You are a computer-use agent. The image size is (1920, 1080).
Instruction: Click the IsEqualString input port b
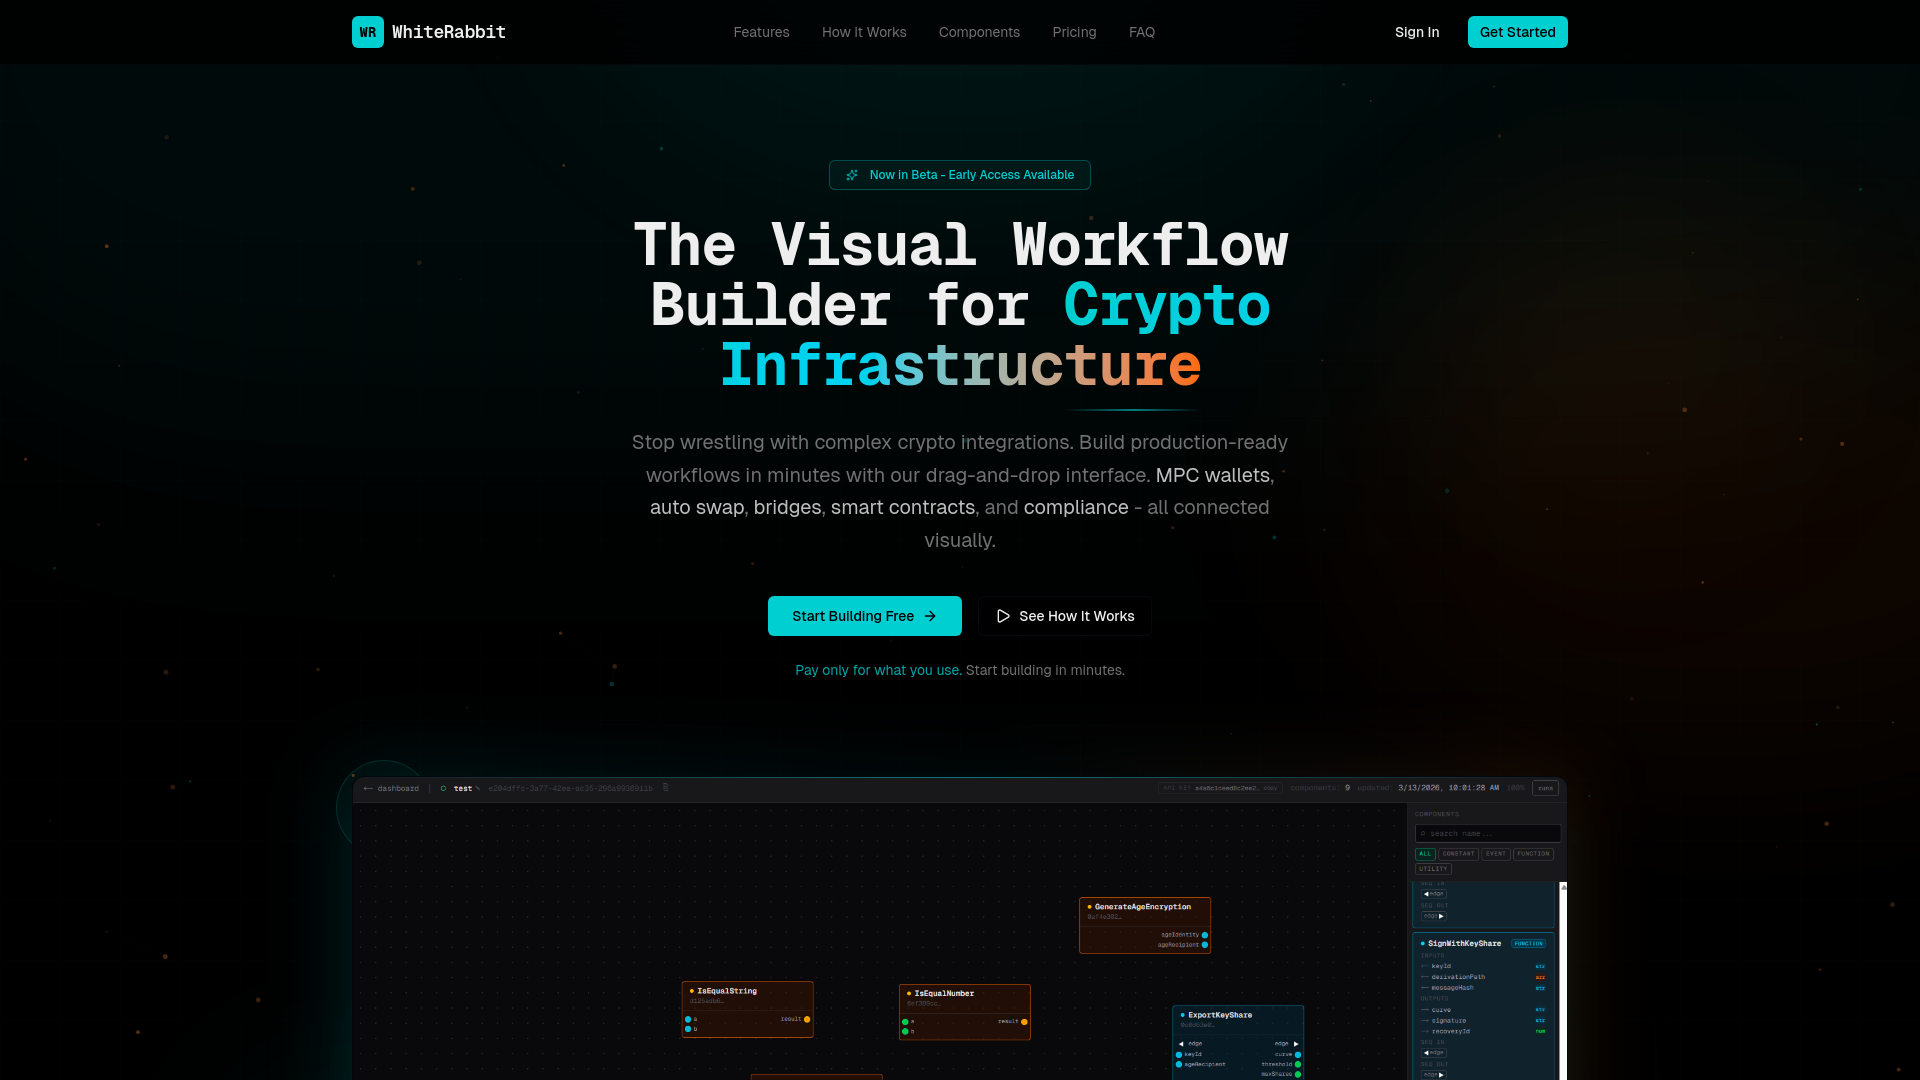coord(688,1029)
